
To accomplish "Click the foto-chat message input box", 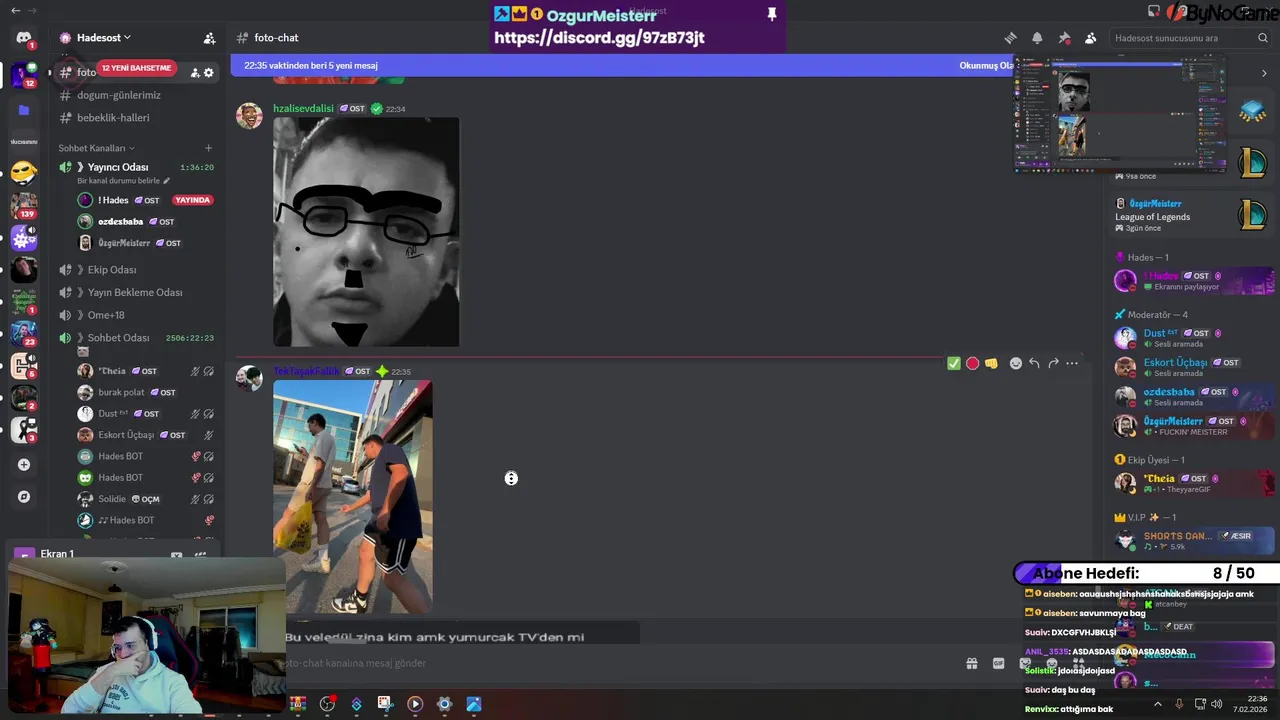I will coord(600,663).
